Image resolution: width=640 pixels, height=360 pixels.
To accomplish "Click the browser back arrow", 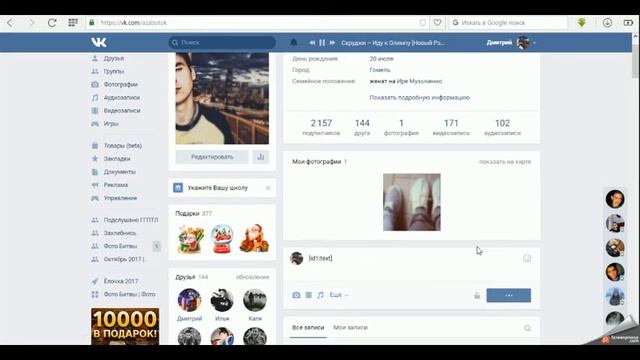I will [10, 23].
